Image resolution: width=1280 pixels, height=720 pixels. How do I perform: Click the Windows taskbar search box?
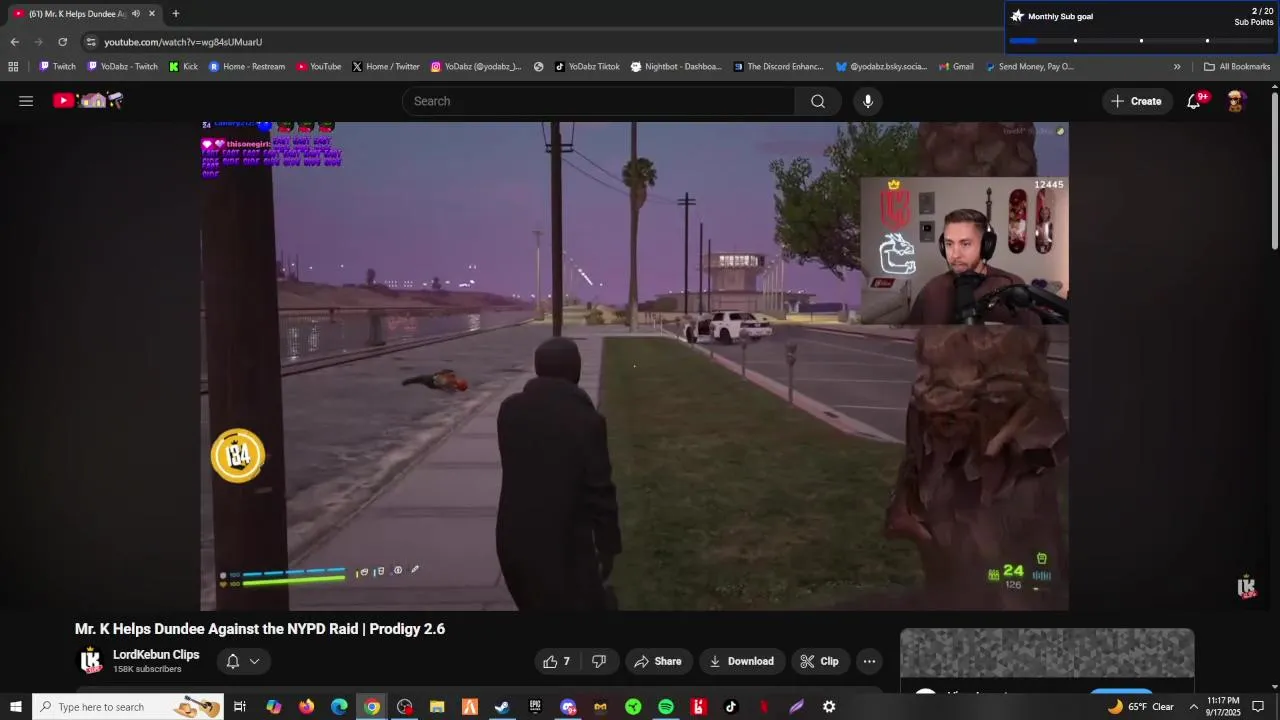pos(127,707)
